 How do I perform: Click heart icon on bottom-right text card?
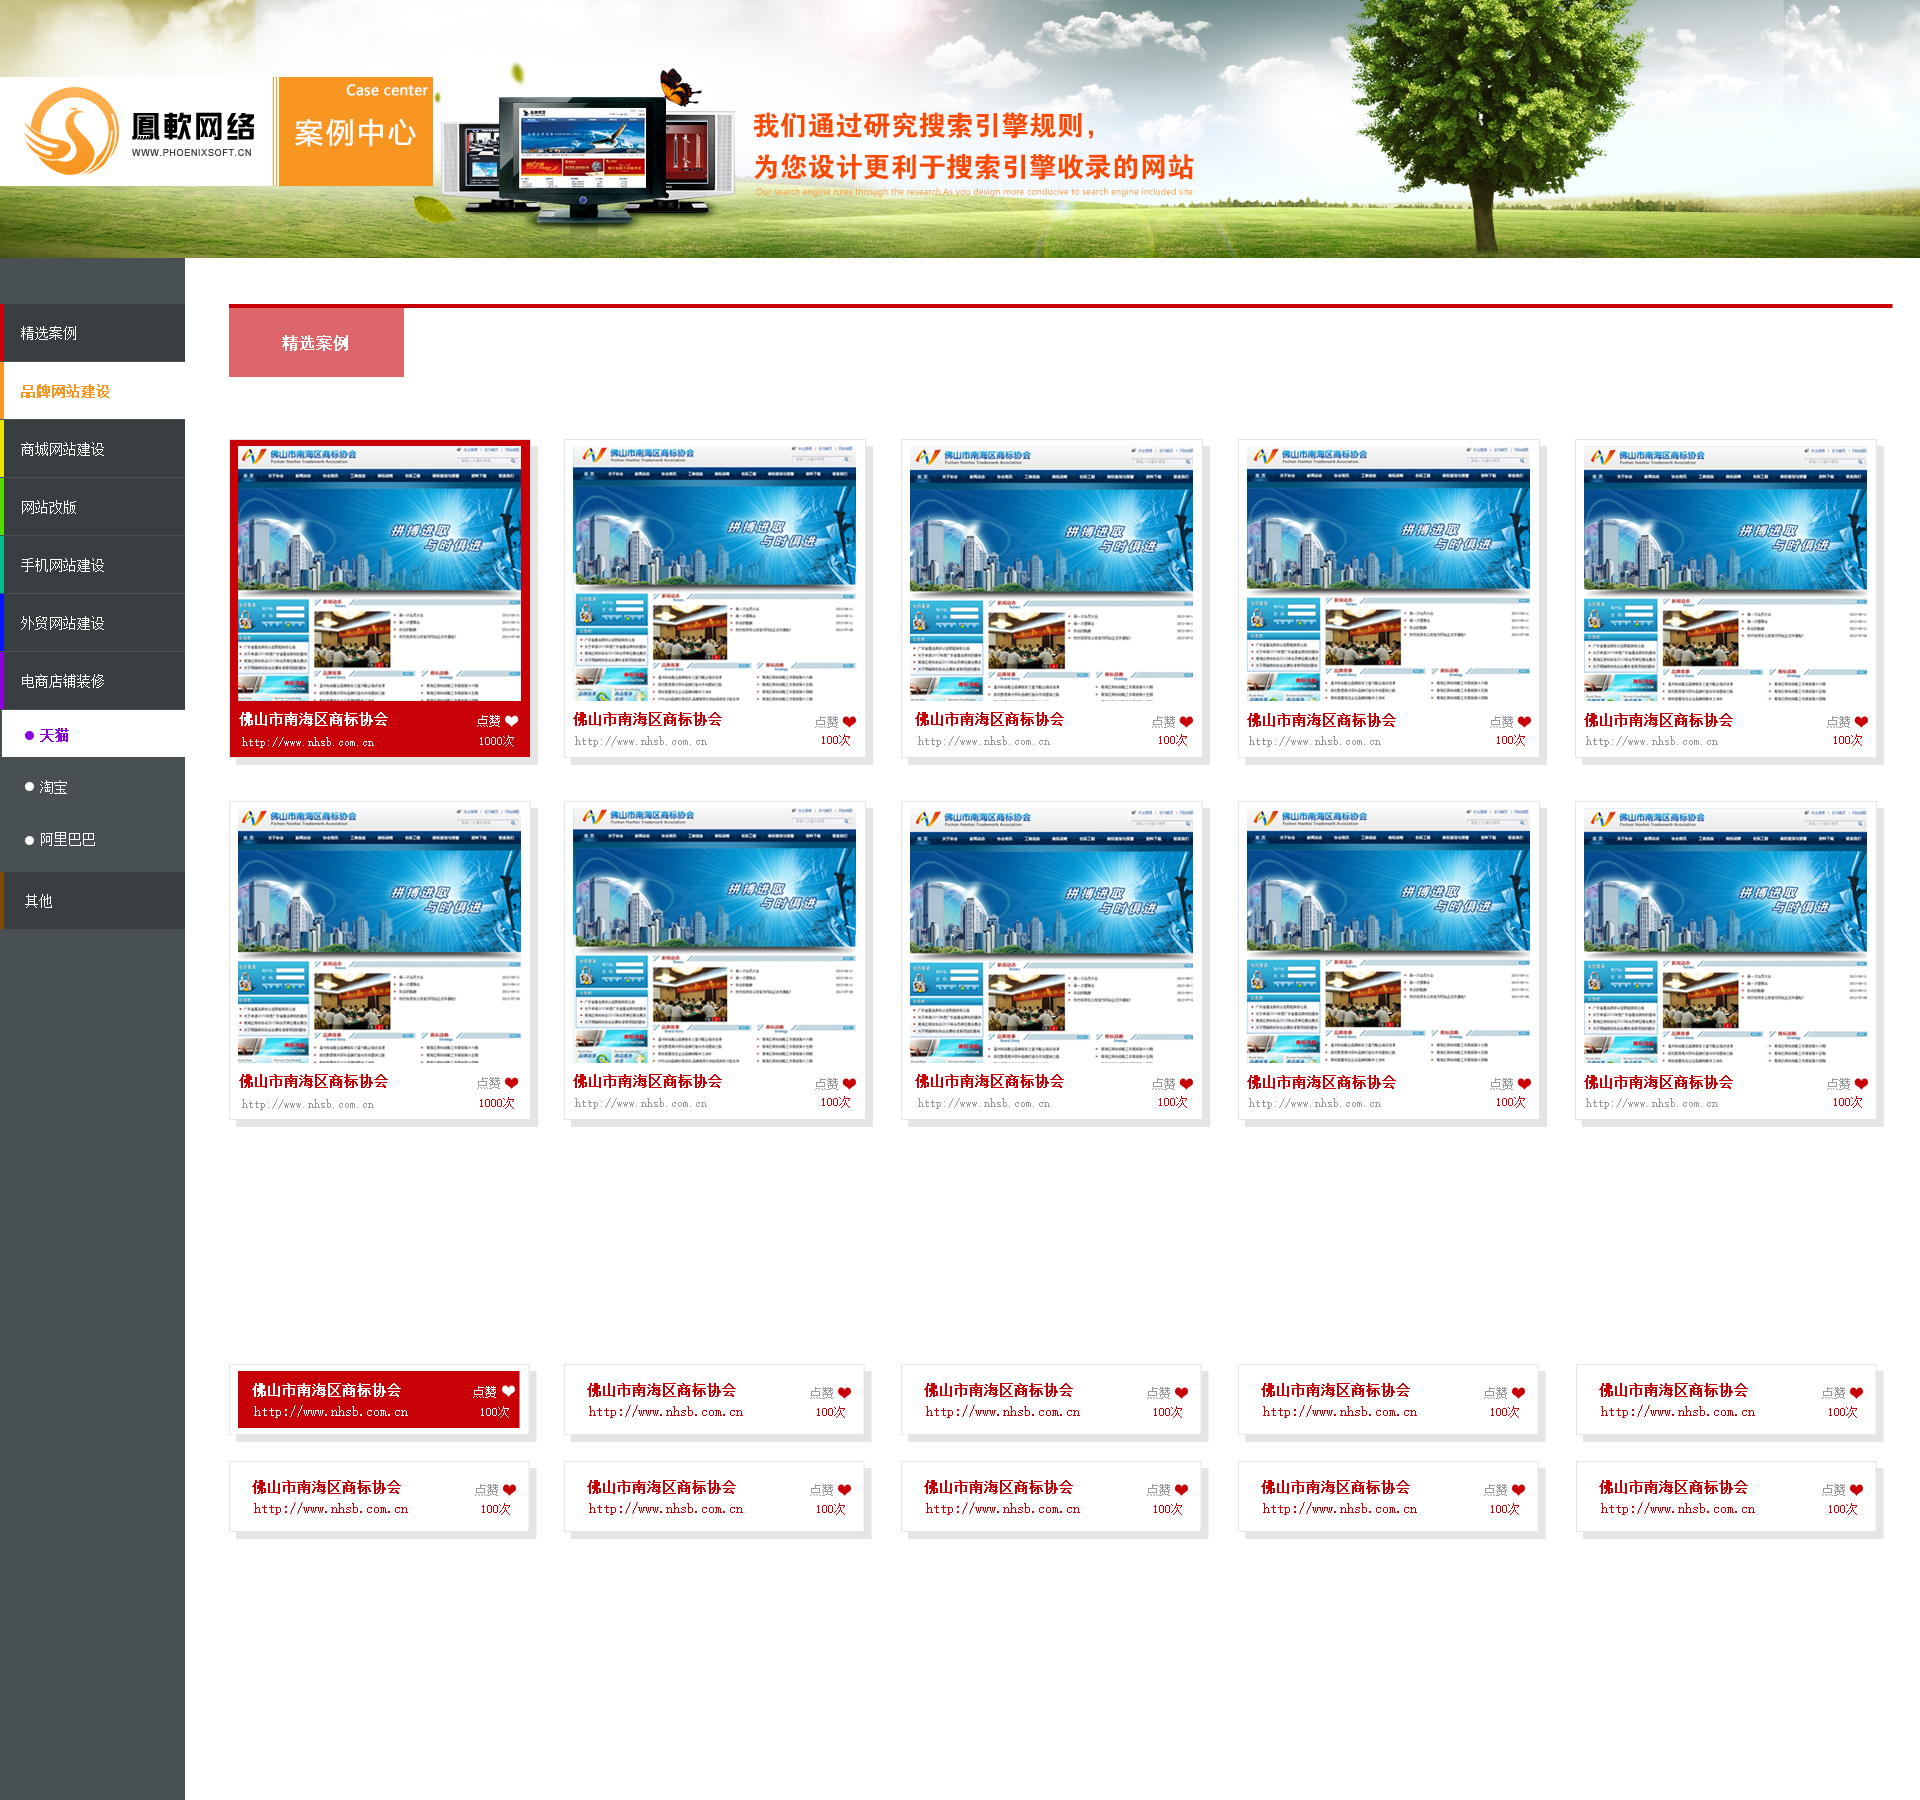click(x=1856, y=1490)
